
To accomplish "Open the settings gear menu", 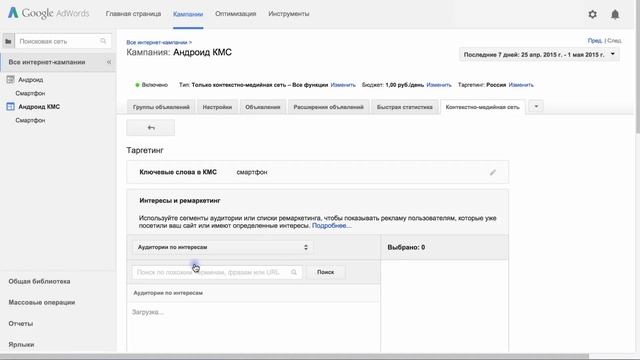I will 592,14.
